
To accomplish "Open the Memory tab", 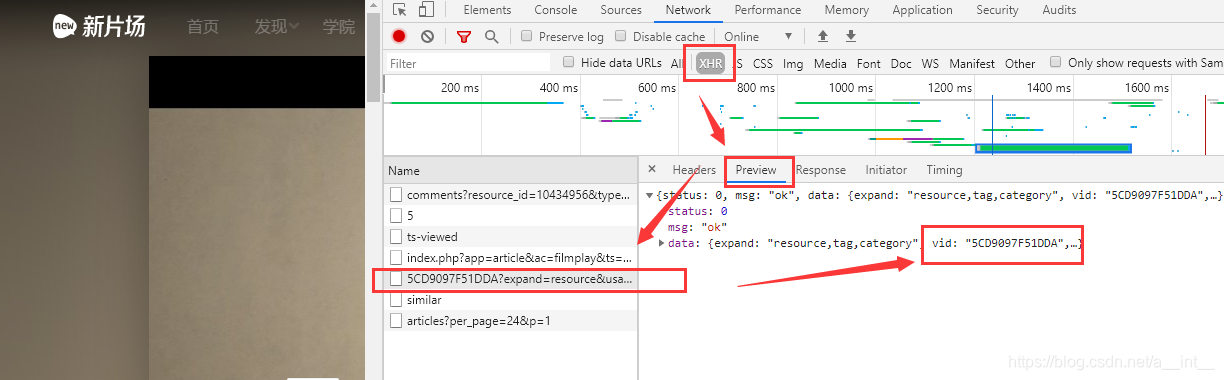I will point(846,10).
